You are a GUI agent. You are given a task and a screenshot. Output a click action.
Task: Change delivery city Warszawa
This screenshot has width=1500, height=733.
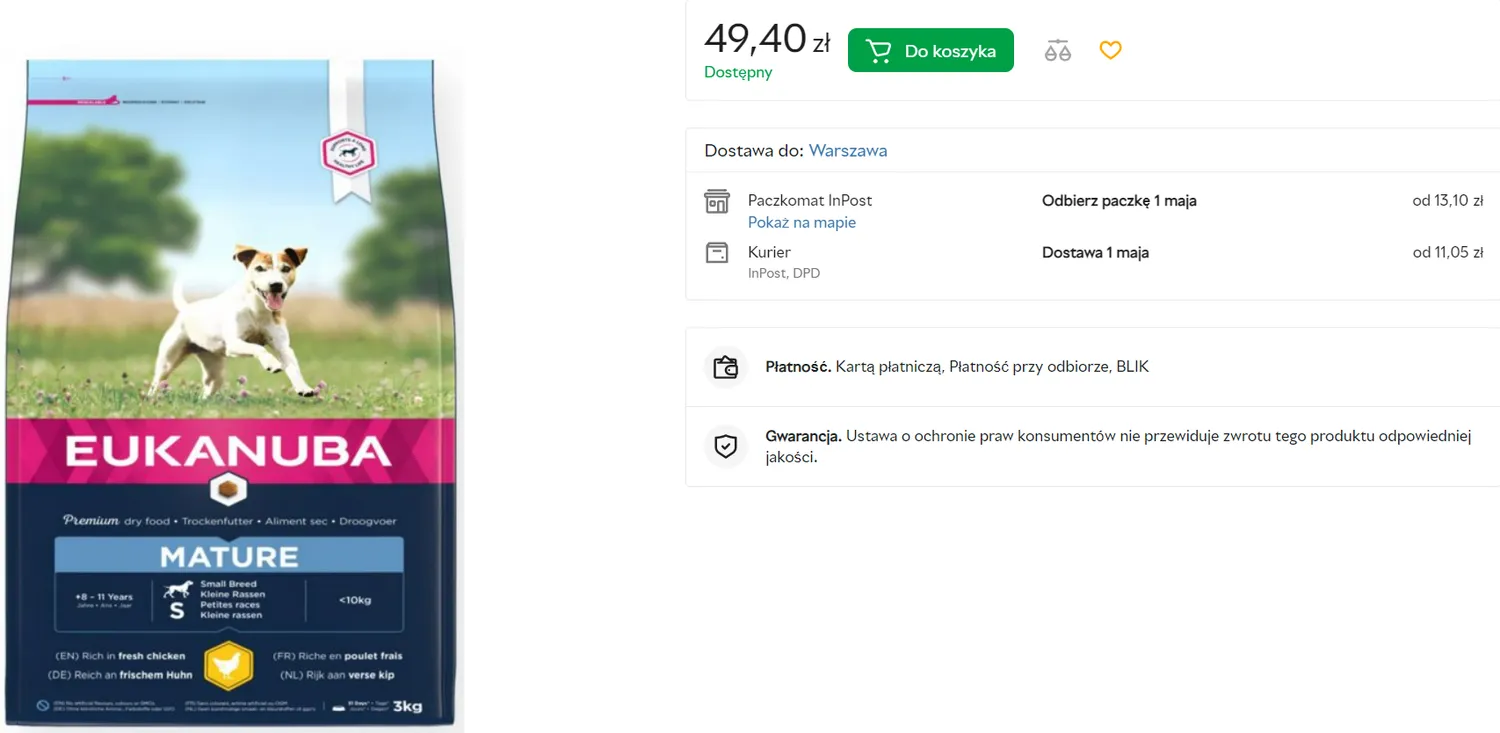(848, 151)
